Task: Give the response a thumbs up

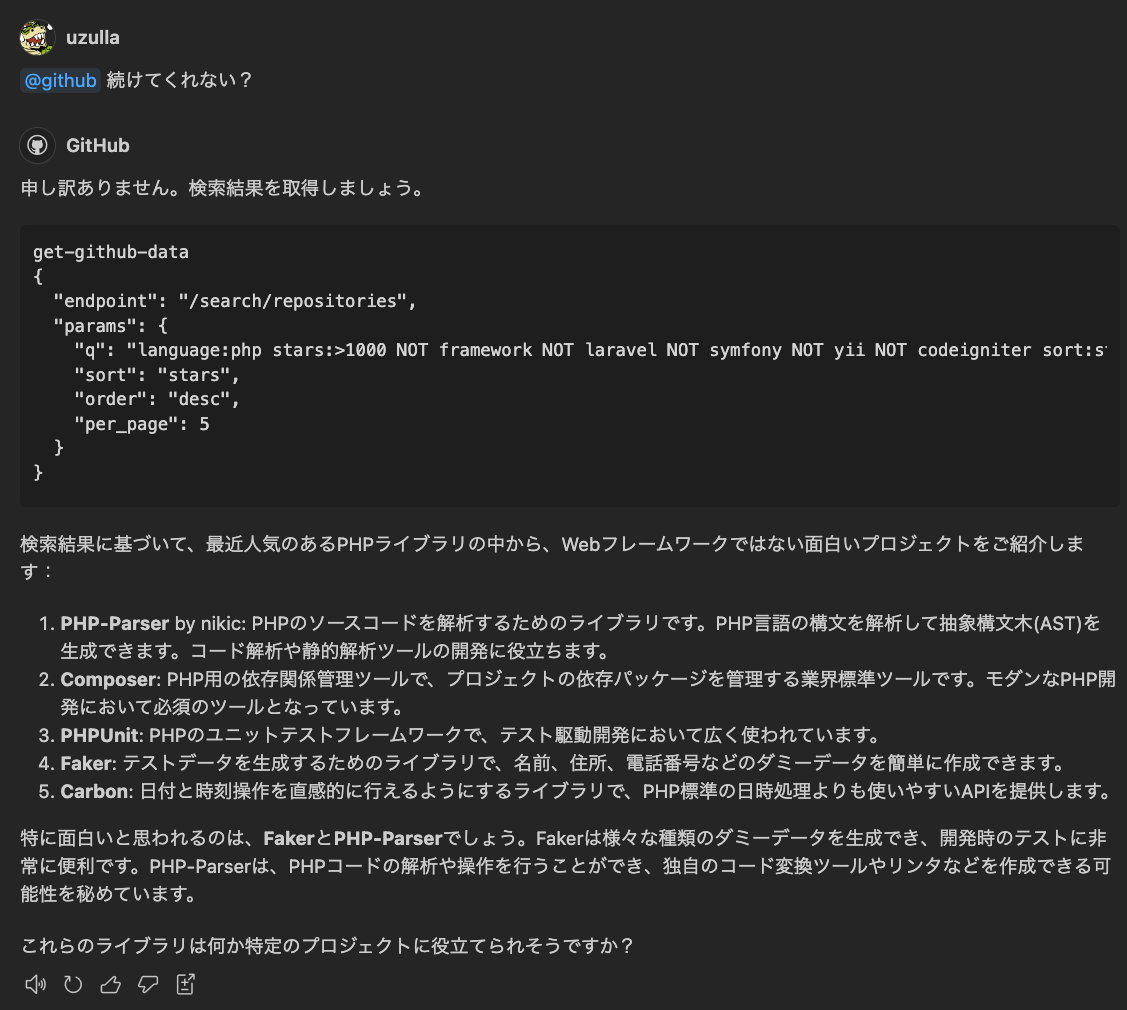Action: 110,984
